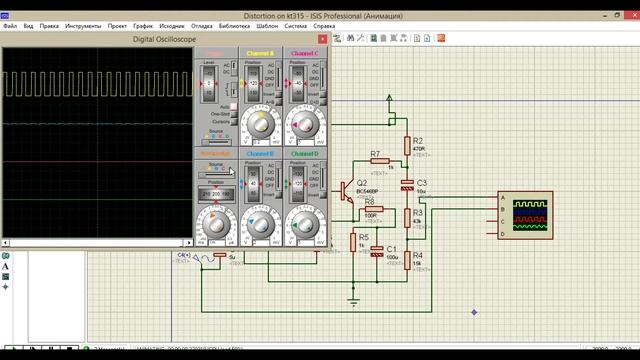Click Channel A Position thumbwheel

(x=253, y=84)
